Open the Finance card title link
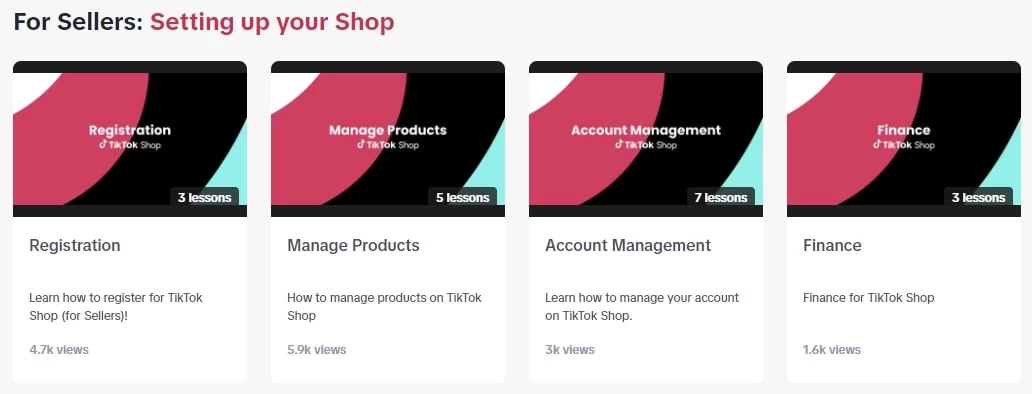The height and width of the screenshot is (394, 1032). coord(832,245)
